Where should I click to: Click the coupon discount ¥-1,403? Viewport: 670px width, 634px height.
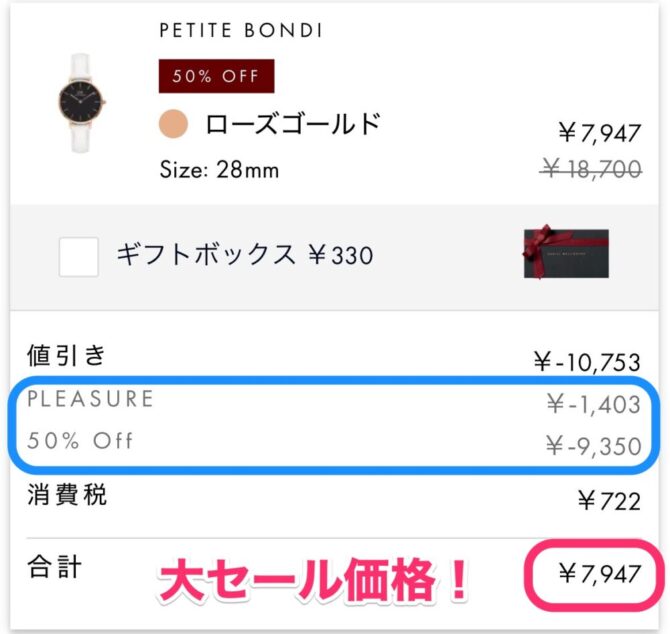point(593,405)
